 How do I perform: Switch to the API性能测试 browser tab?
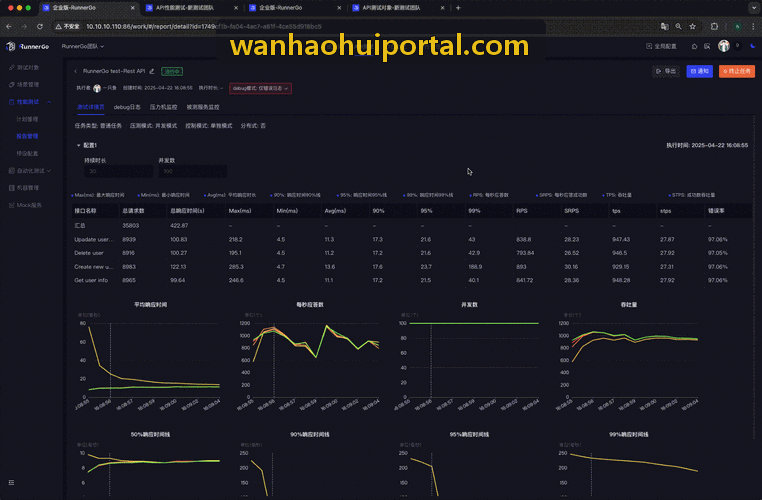(192, 8)
